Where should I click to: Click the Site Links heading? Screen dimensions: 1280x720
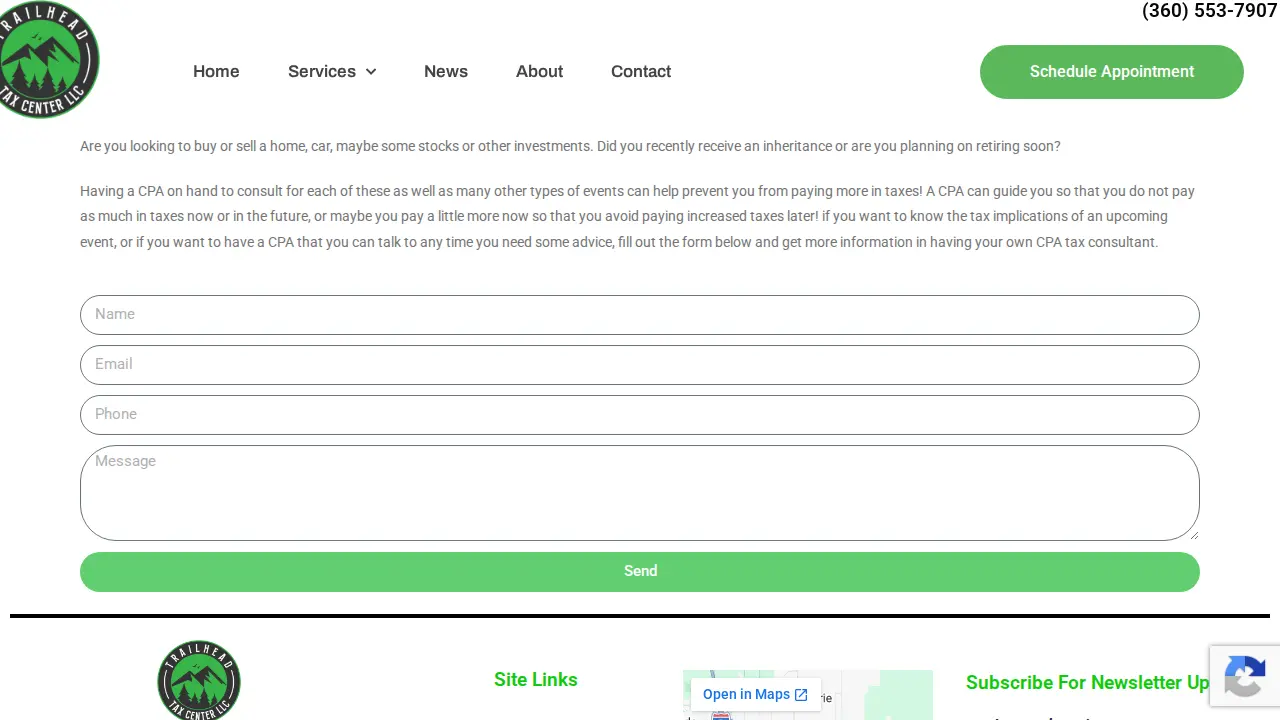536,680
